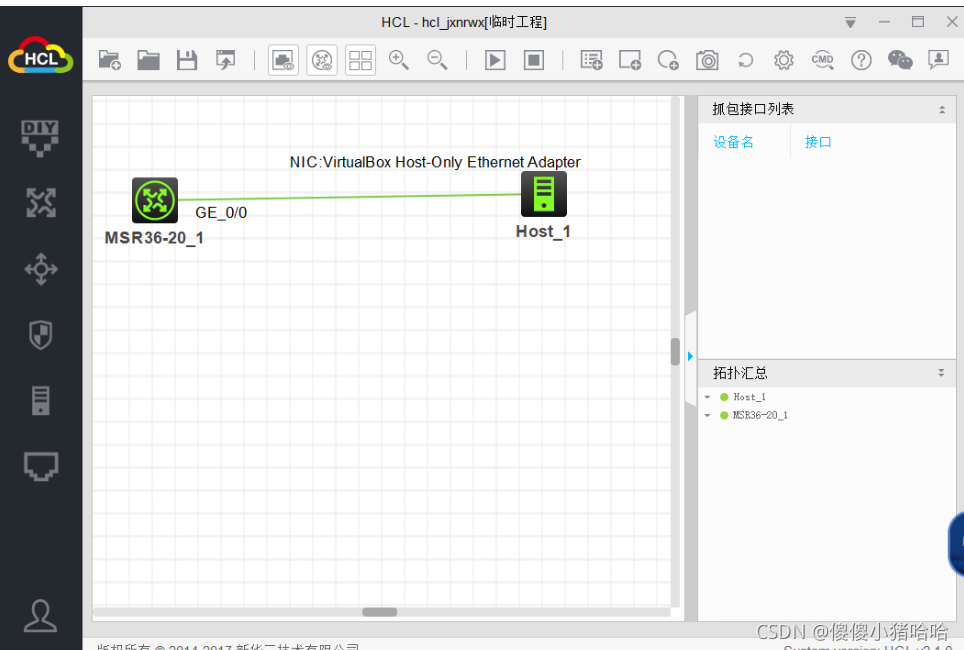This screenshot has height=650, width=964.
Task: Stop all devices with stop button
Action: click(x=534, y=60)
